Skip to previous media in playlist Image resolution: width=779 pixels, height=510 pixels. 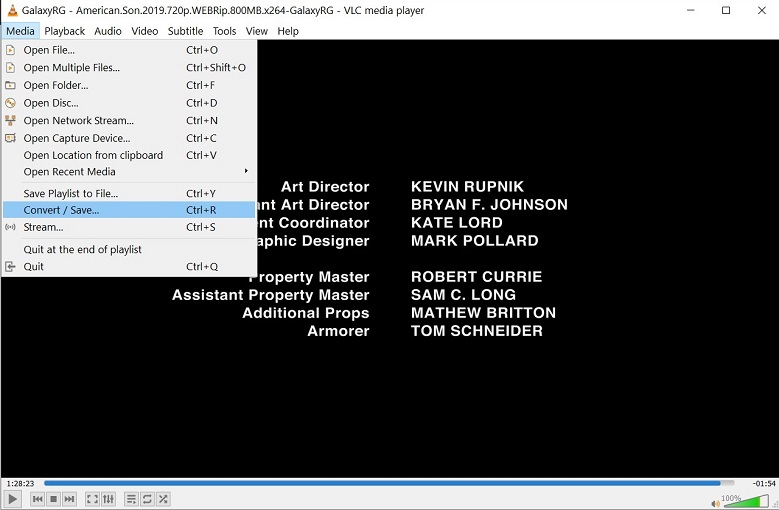(x=37, y=499)
